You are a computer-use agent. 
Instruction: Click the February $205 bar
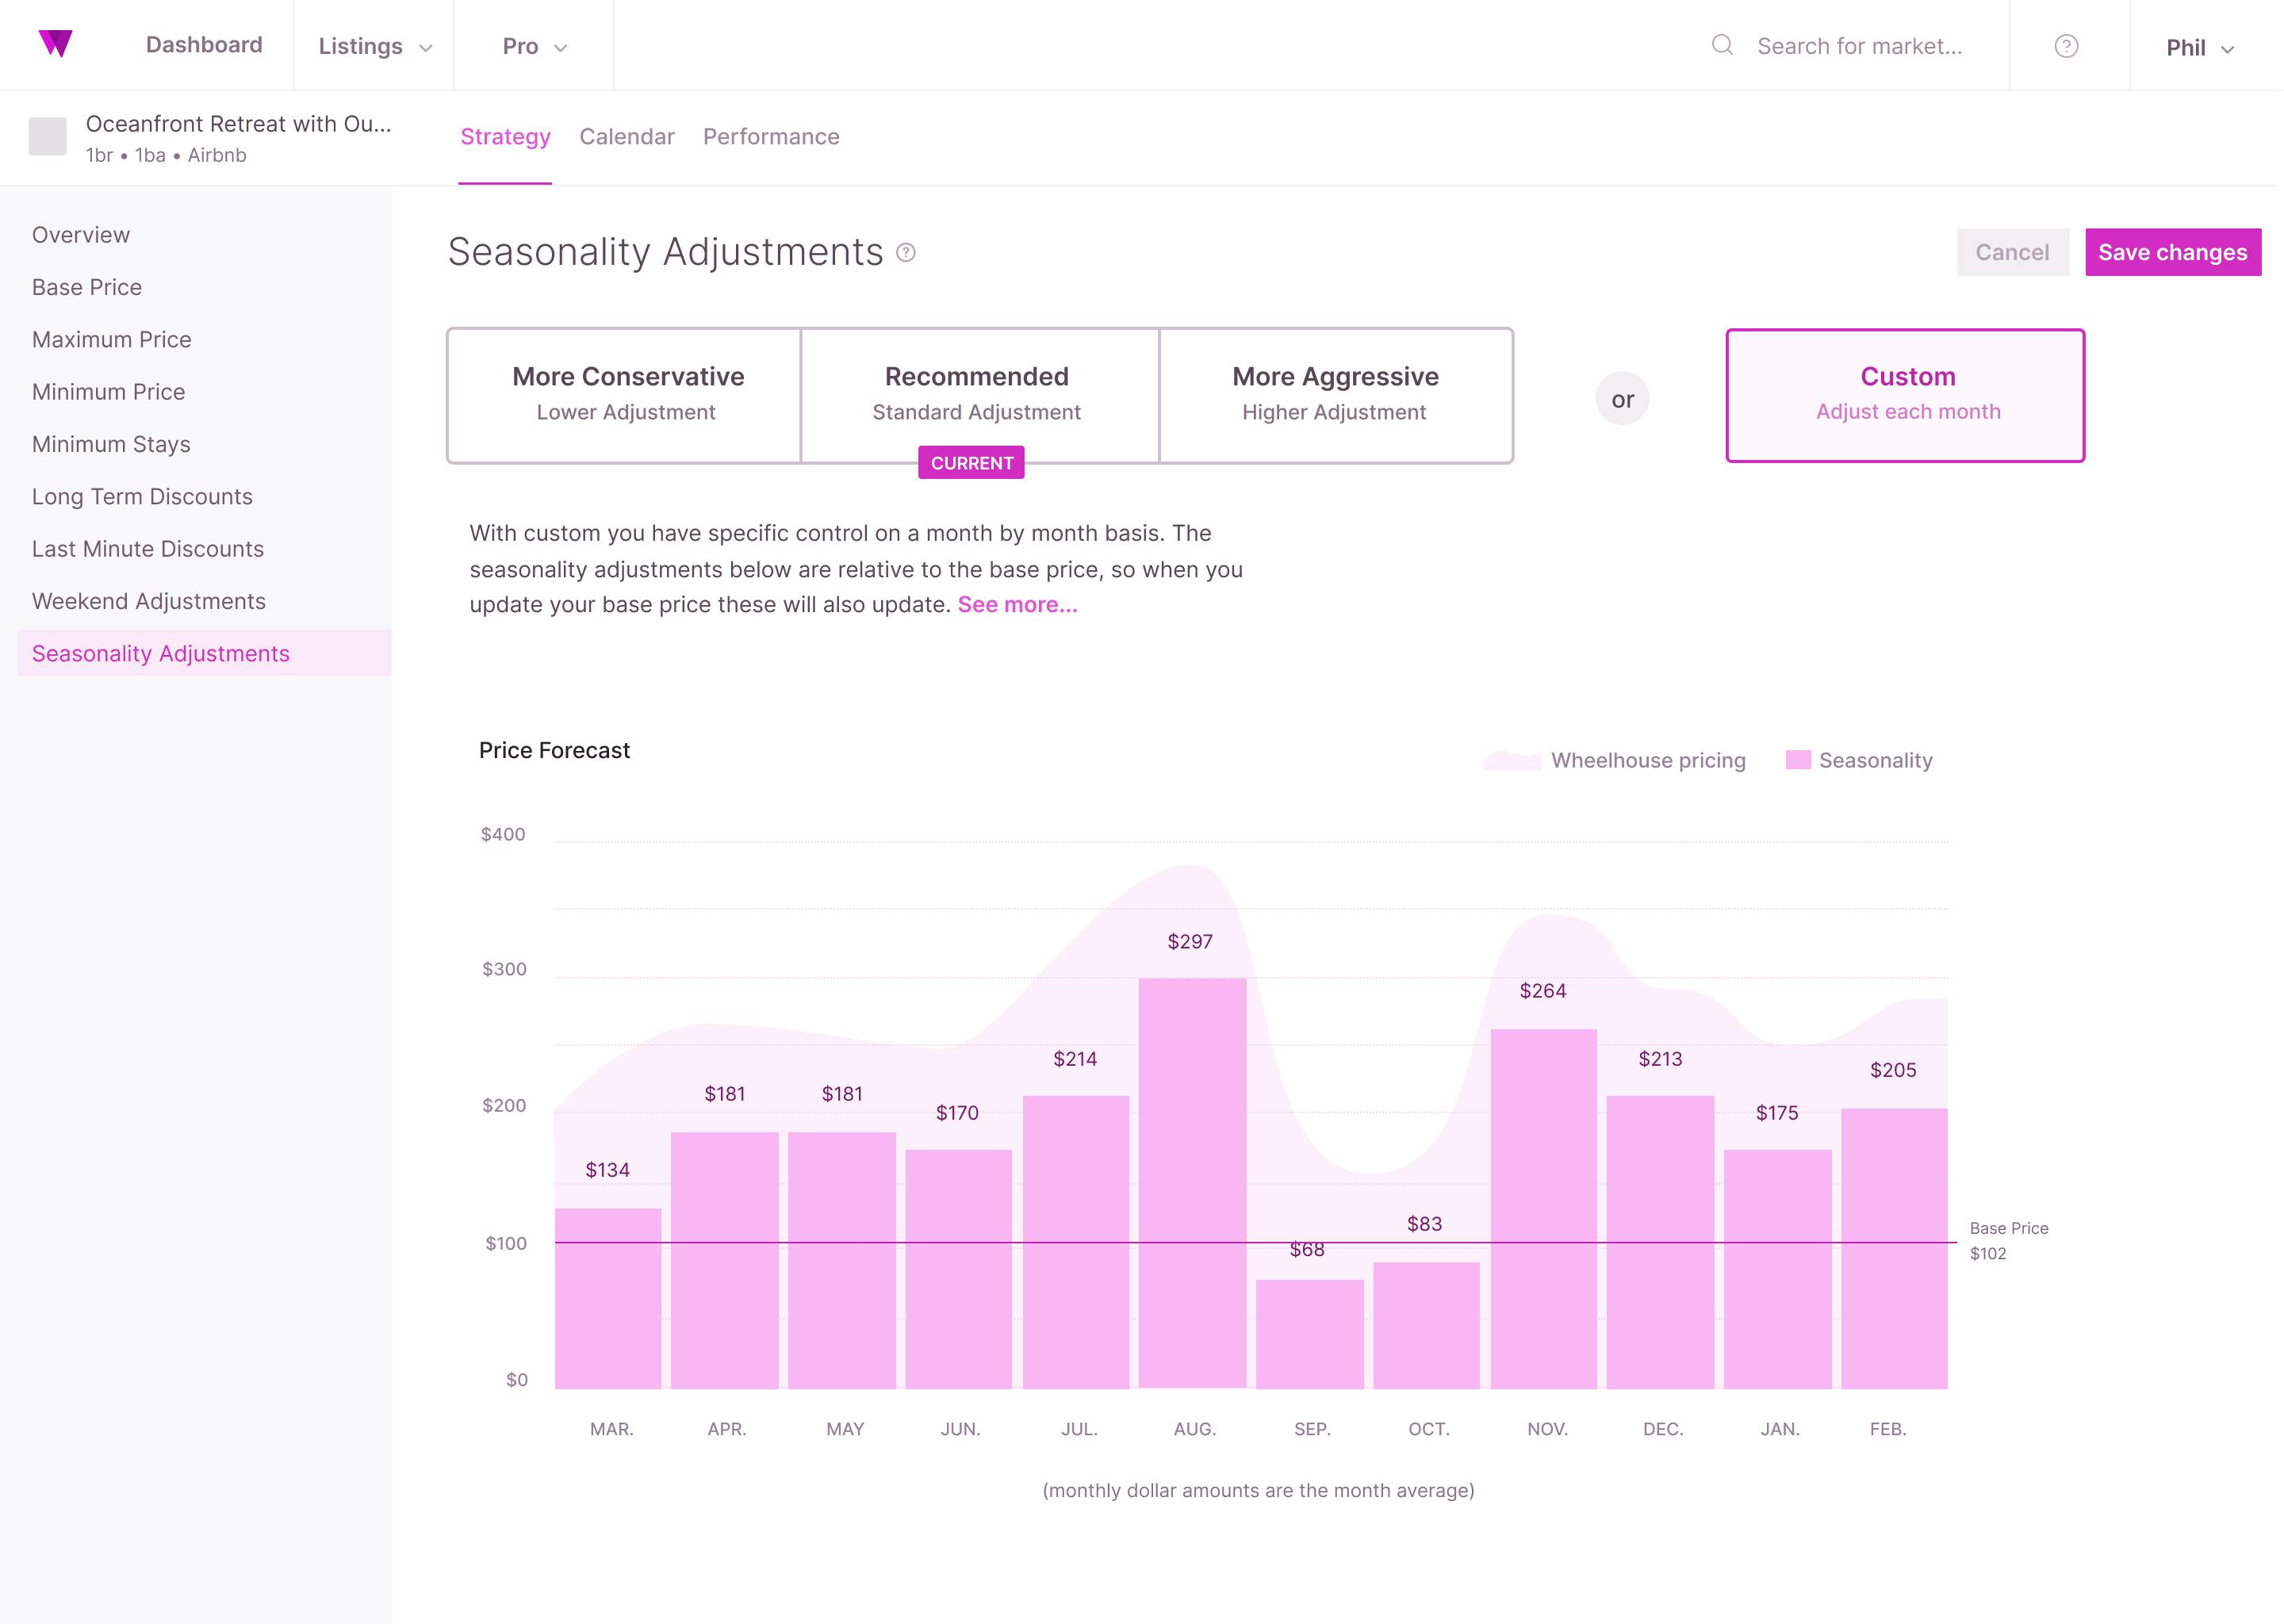click(1894, 1249)
